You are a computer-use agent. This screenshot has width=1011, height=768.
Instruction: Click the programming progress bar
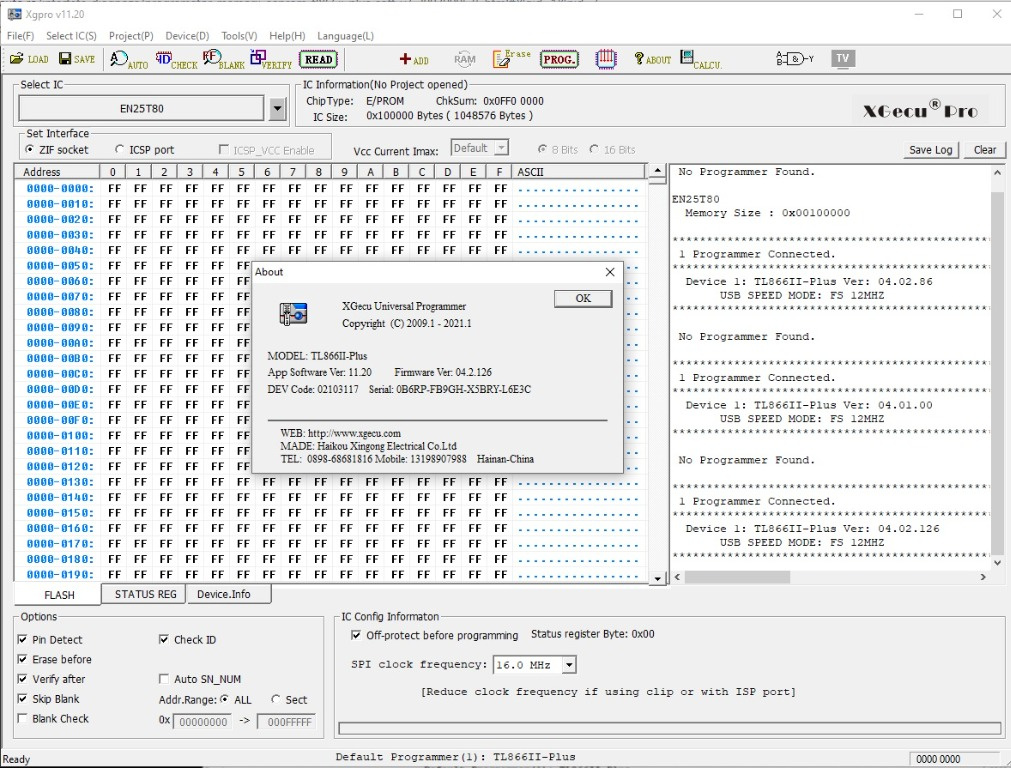pos(670,728)
